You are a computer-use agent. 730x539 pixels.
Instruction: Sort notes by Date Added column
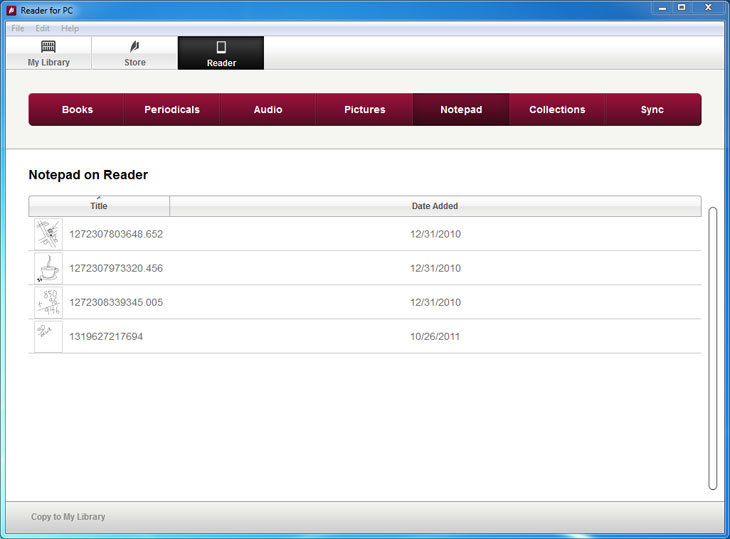(x=435, y=206)
